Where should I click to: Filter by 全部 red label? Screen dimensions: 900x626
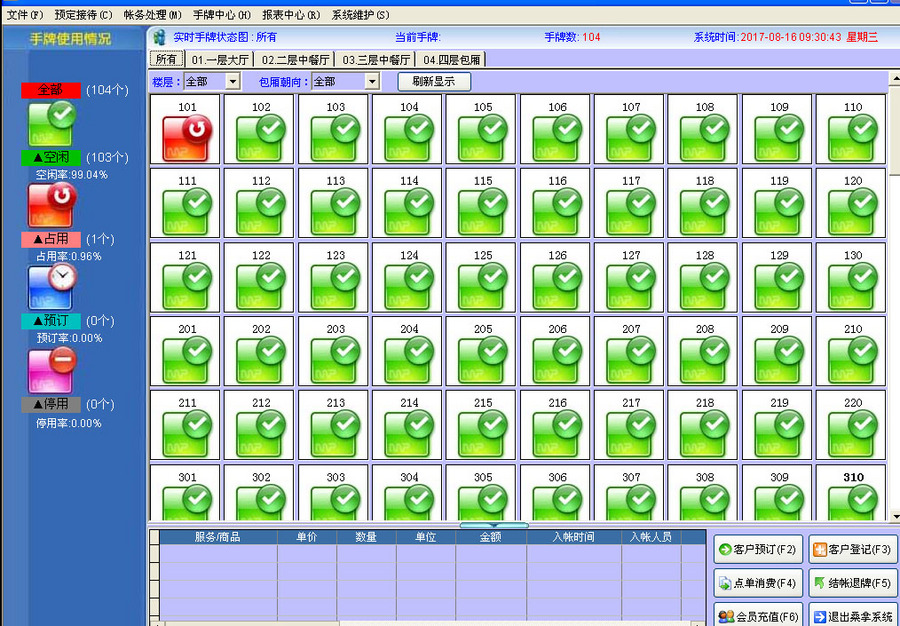51,90
